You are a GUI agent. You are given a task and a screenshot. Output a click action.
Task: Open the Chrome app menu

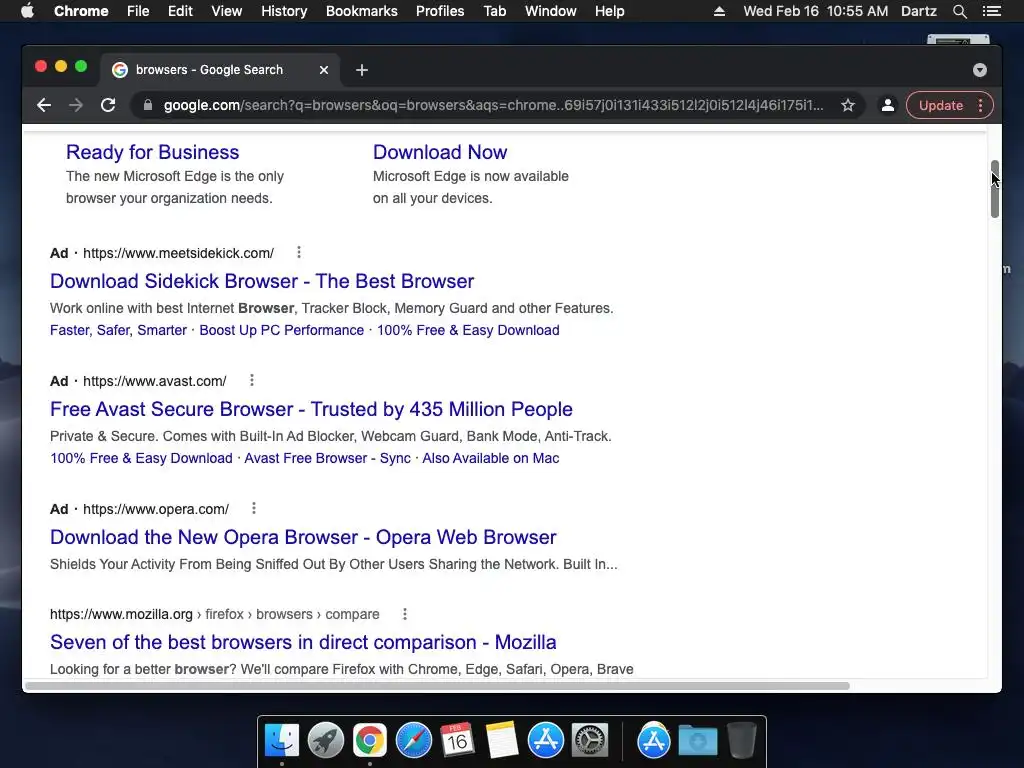pyautogui.click(x=81, y=11)
